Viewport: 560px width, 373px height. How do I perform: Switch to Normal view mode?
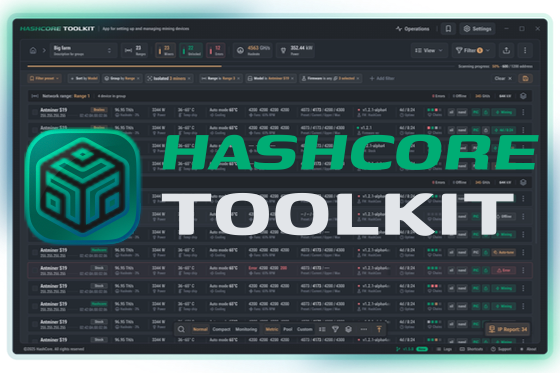coord(200,329)
